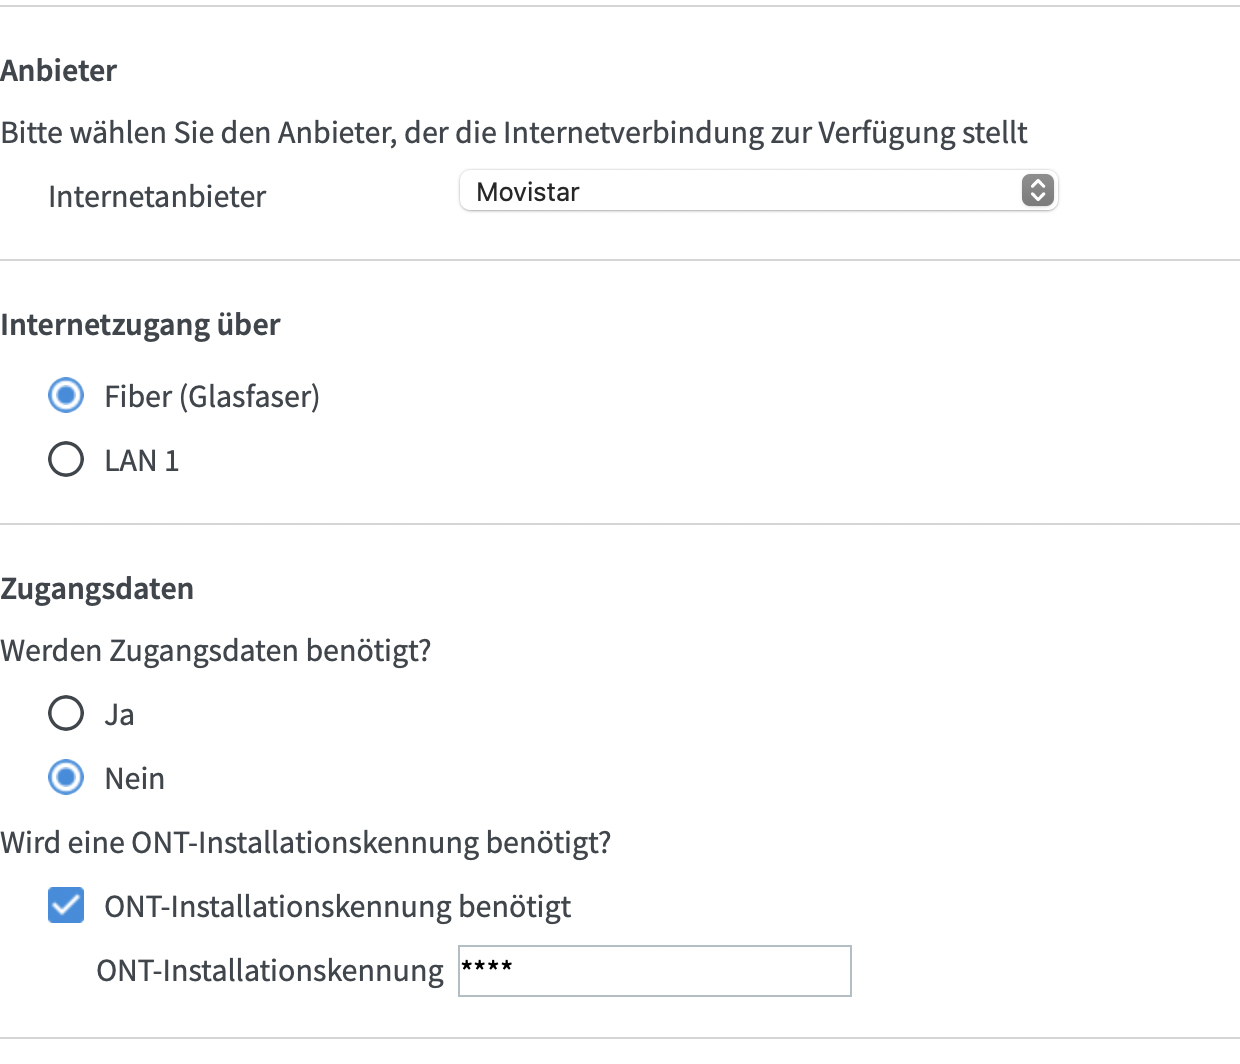This screenshot has width=1240, height=1064.
Task: Click the 'LAN 1' label text
Action: click(142, 461)
